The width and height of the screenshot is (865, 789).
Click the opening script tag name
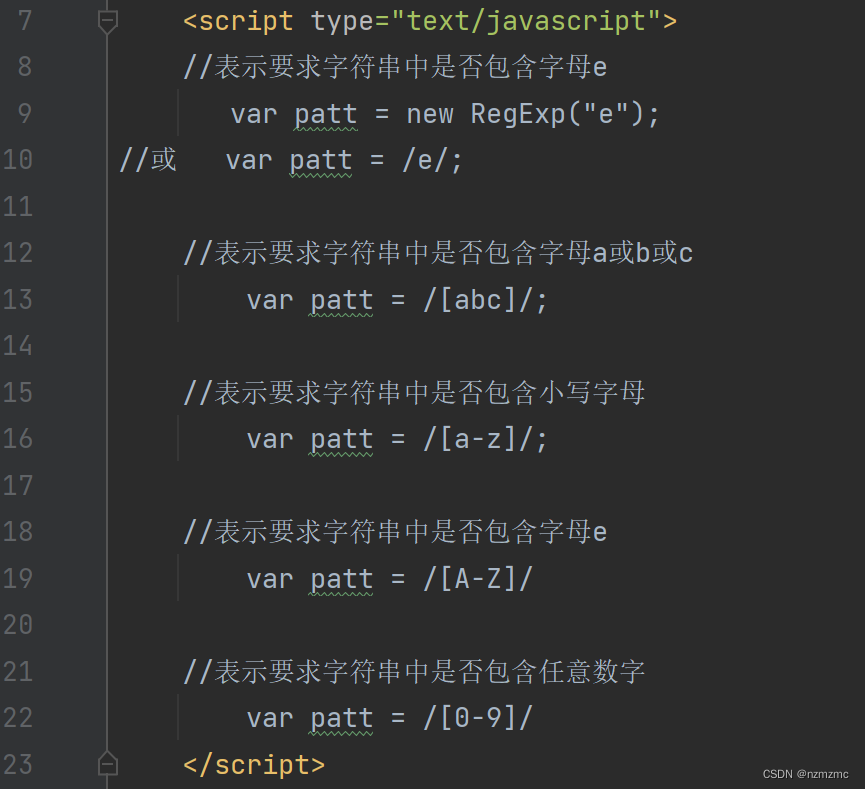coord(246,22)
